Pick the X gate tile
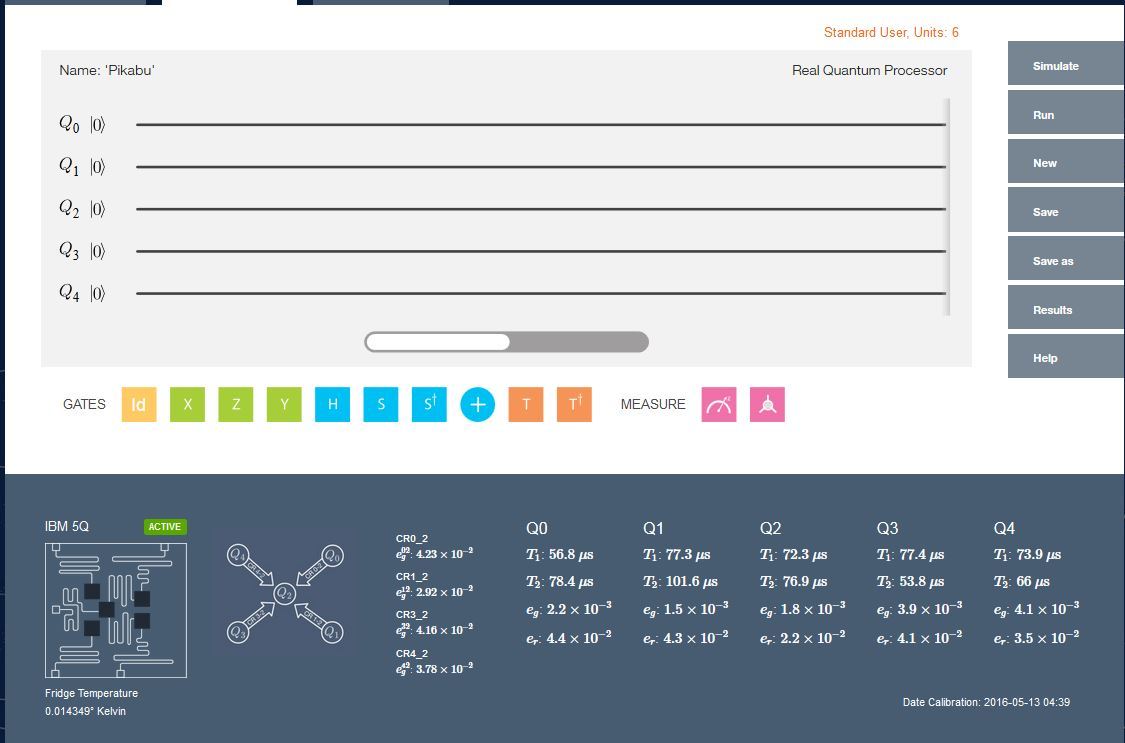 tap(187, 404)
